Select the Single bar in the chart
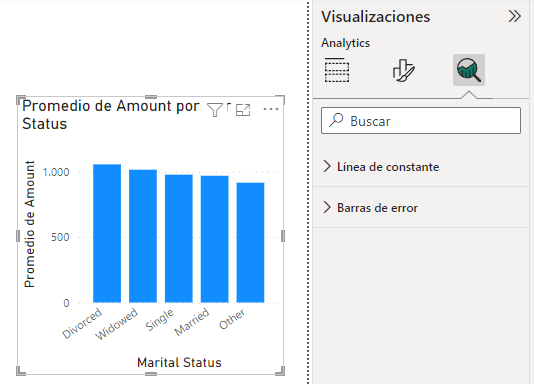This screenshot has width=534, height=384. click(x=179, y=238)
